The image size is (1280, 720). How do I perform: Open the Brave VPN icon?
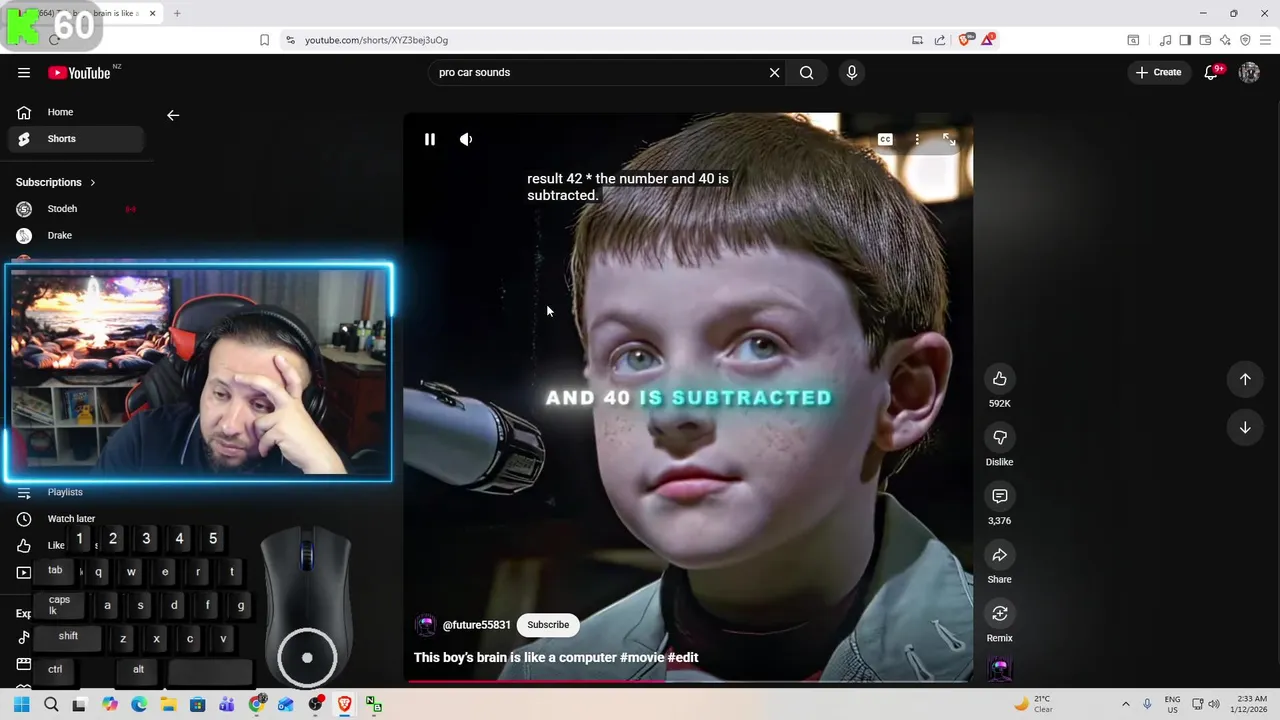click(1245, 40)
